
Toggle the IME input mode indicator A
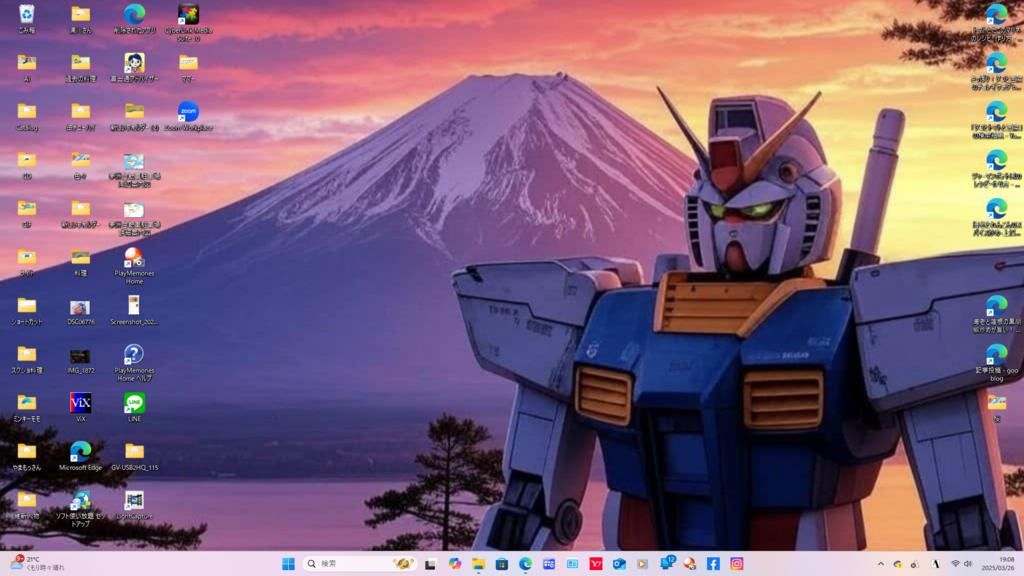point(935,564)
